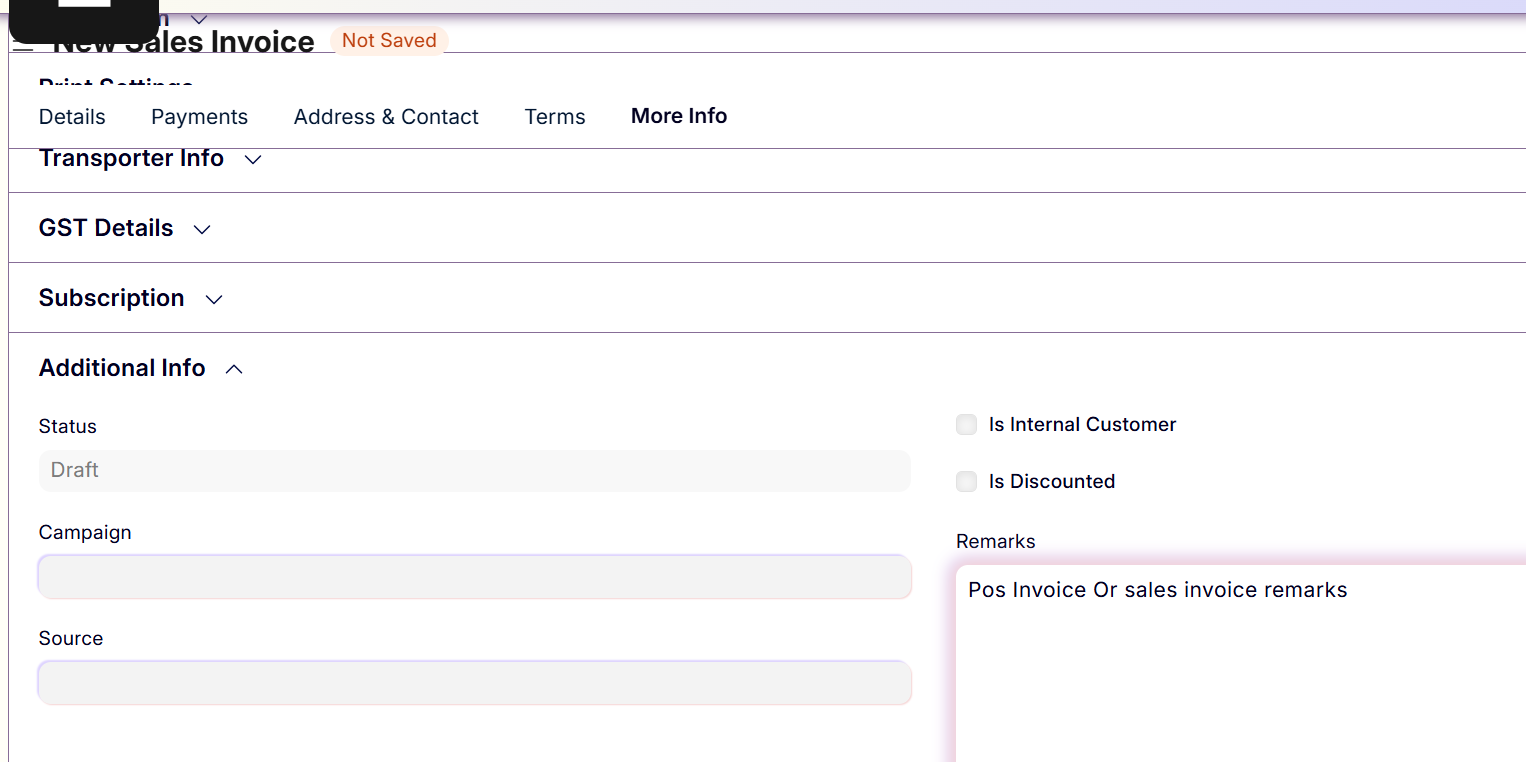The image size is (1526, 762).
Task: Select the Terms tab
Action: point(555,117)
